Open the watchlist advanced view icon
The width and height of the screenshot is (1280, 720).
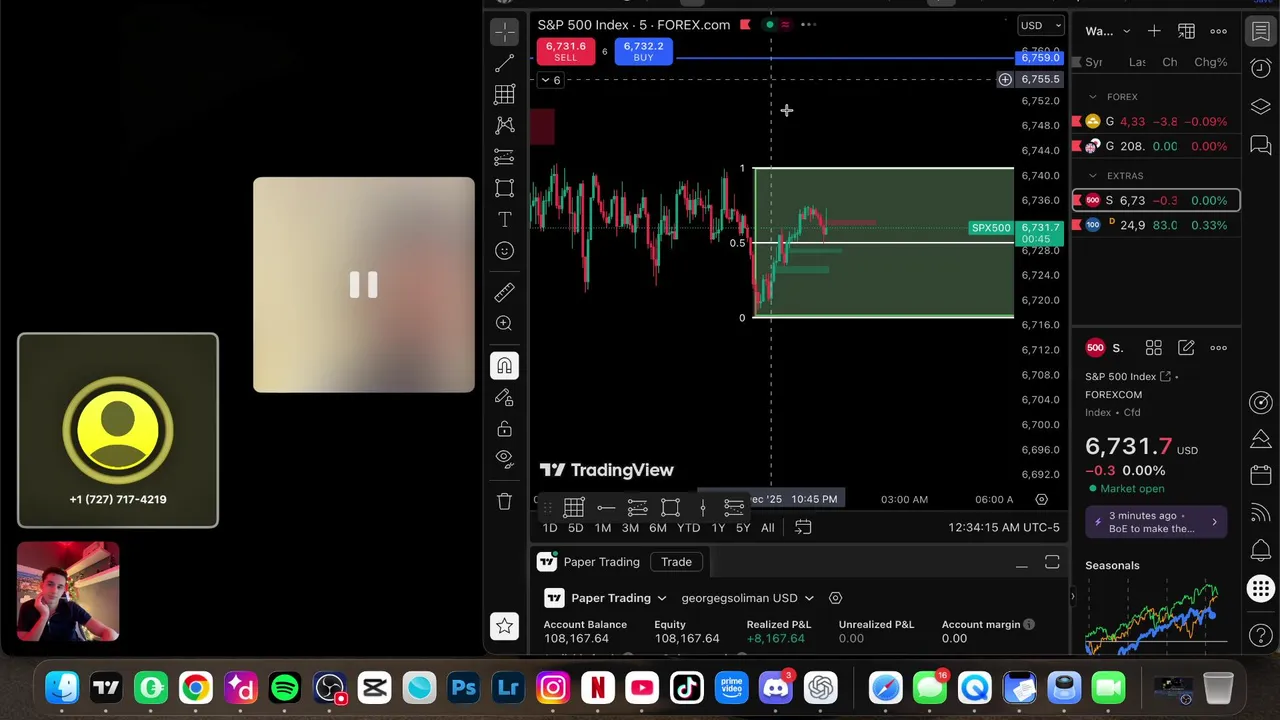(1186, 31)
